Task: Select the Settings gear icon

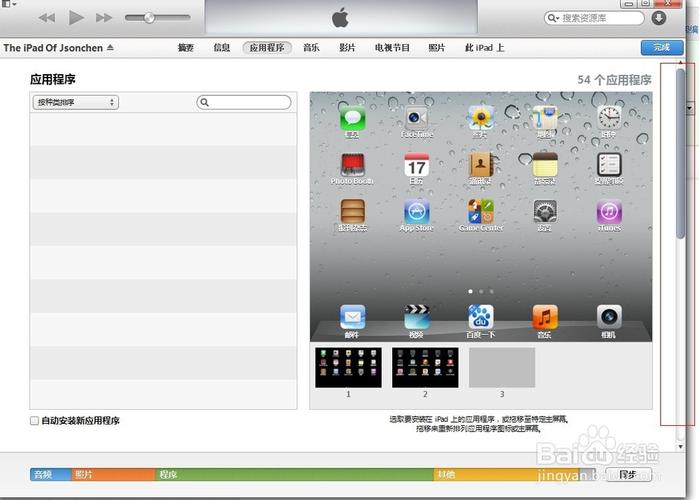Action: 545,211
